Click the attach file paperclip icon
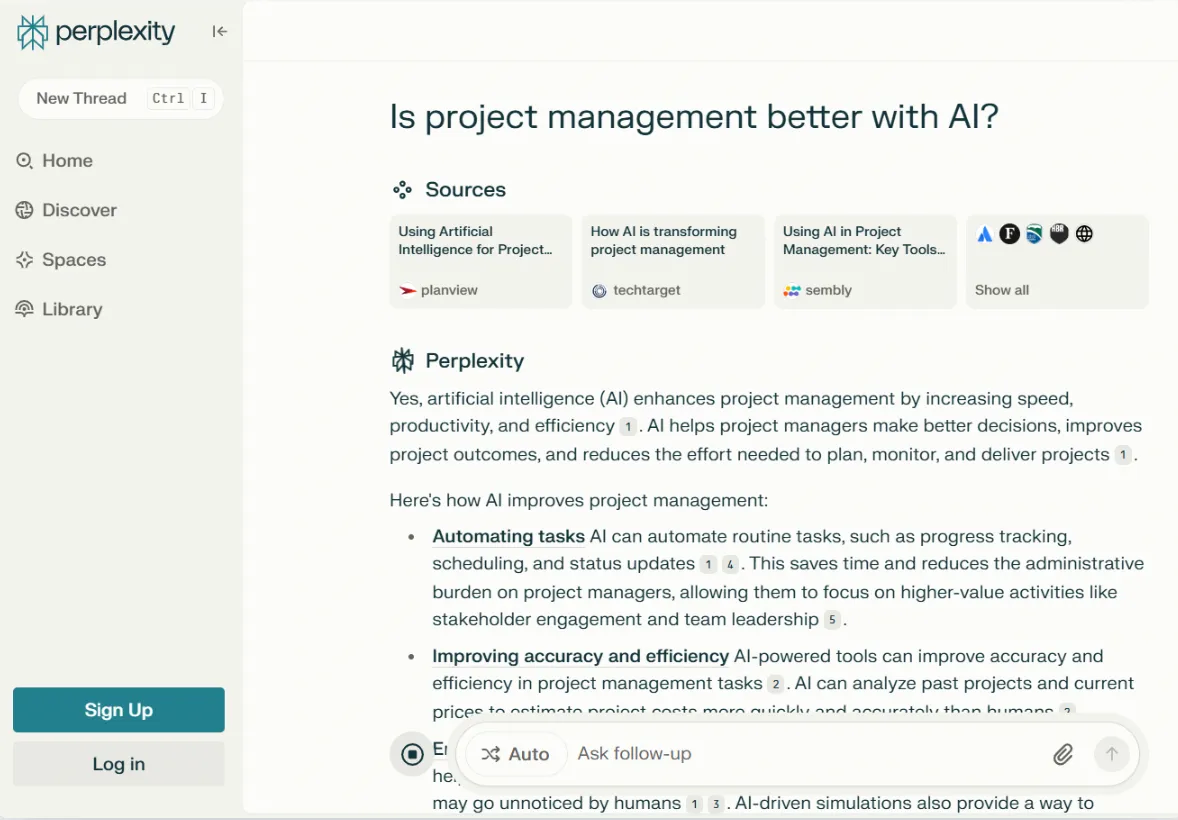 click(x=1062, y=754)
